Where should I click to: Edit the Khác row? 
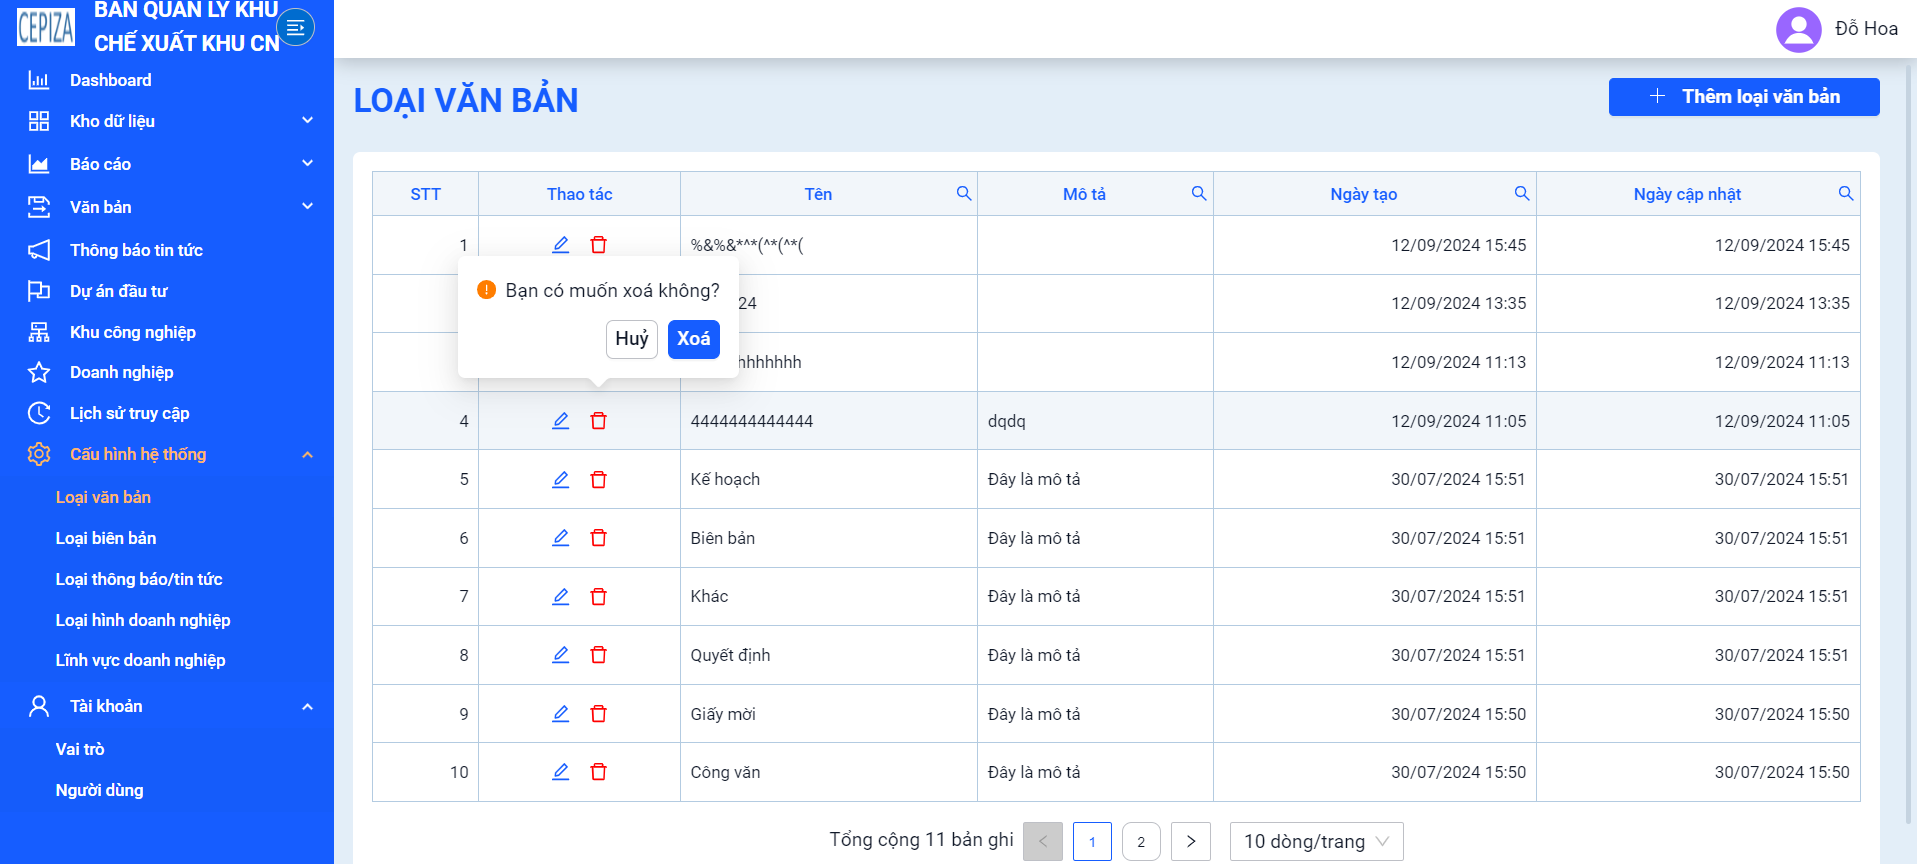(561, 597)
